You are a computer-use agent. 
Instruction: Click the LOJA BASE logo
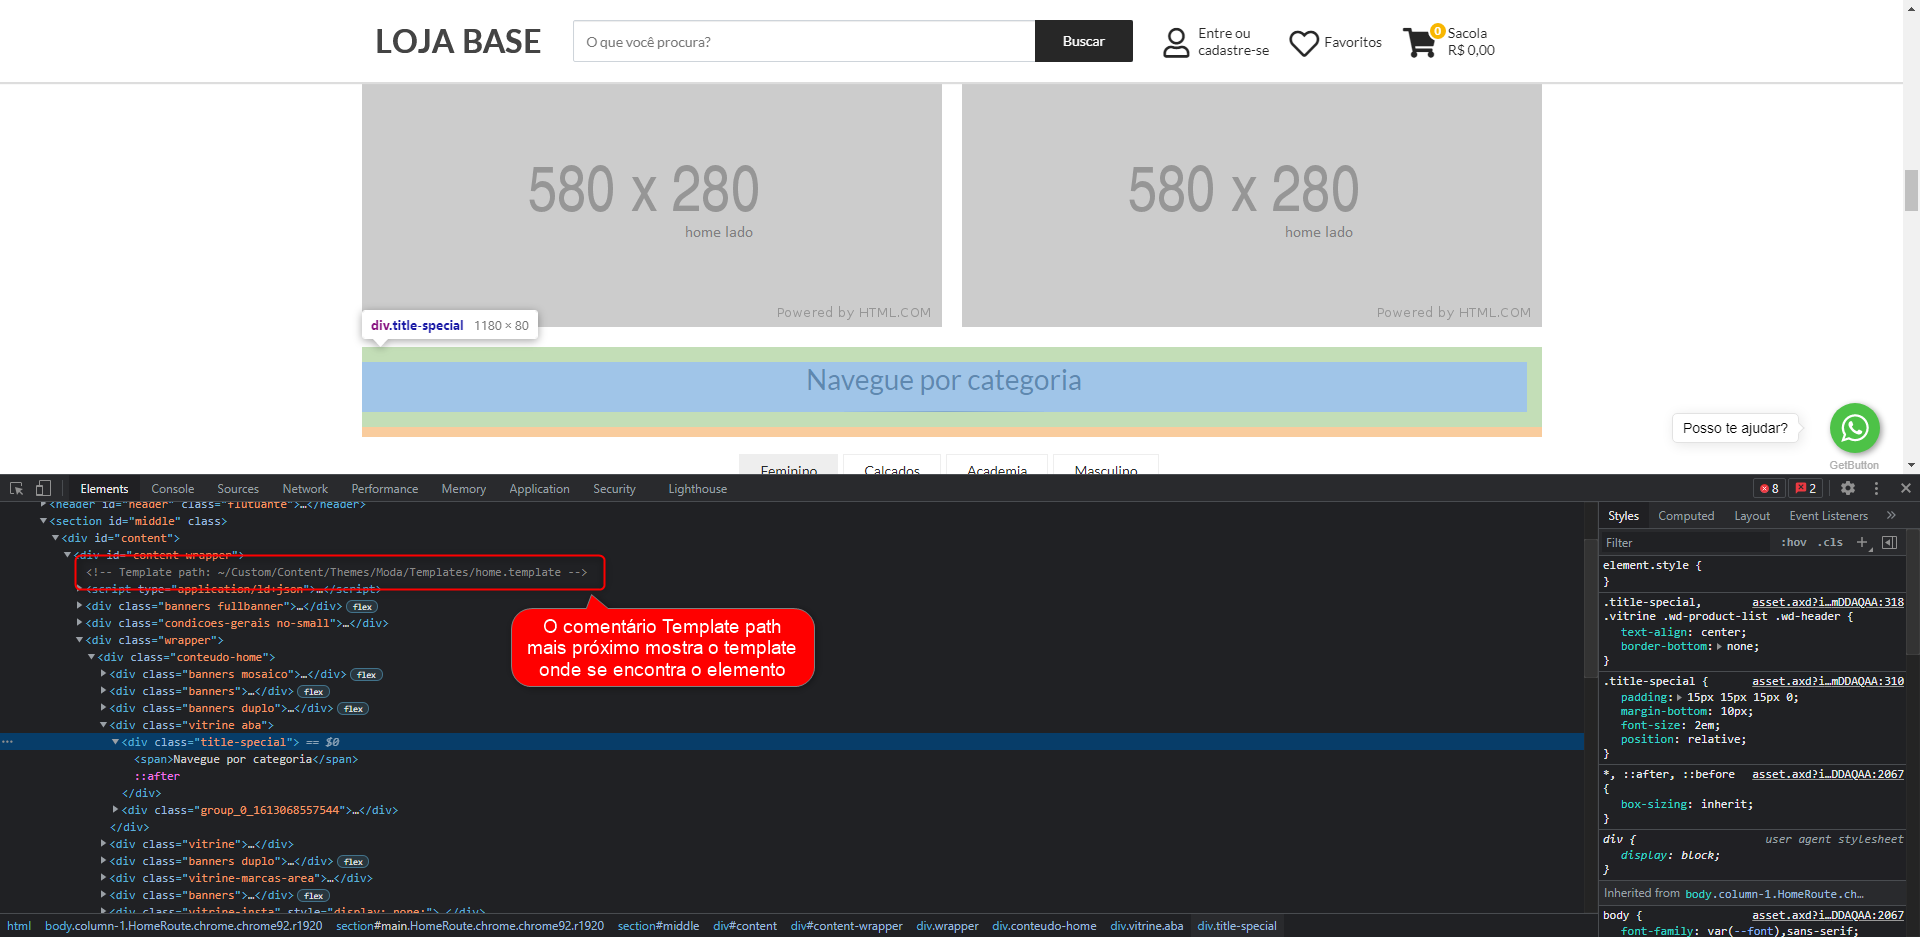(x=458, y=41)
